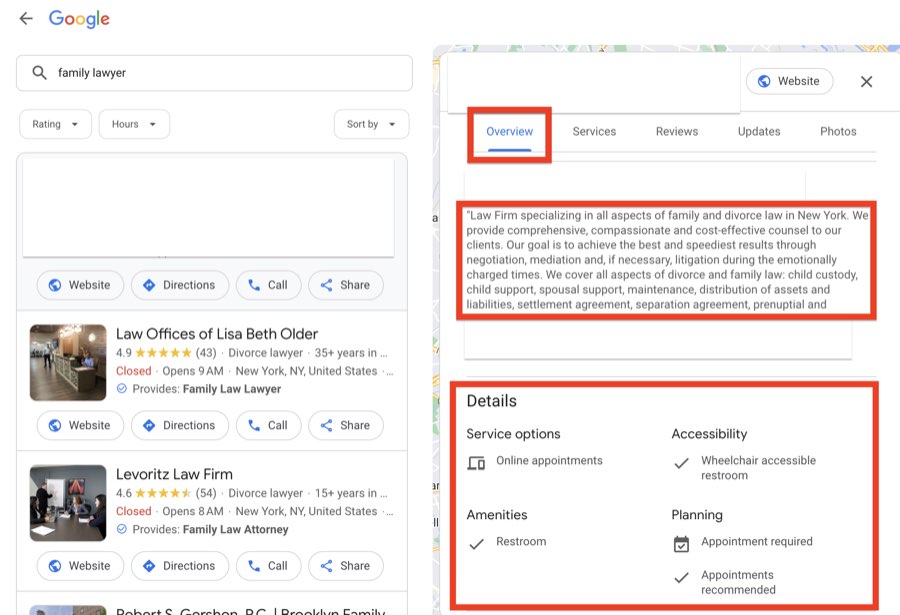This screenshot has height=615, width=900.
Task: Open Levoritz Law Firm photo thumbnail
Action: [68, 502]
